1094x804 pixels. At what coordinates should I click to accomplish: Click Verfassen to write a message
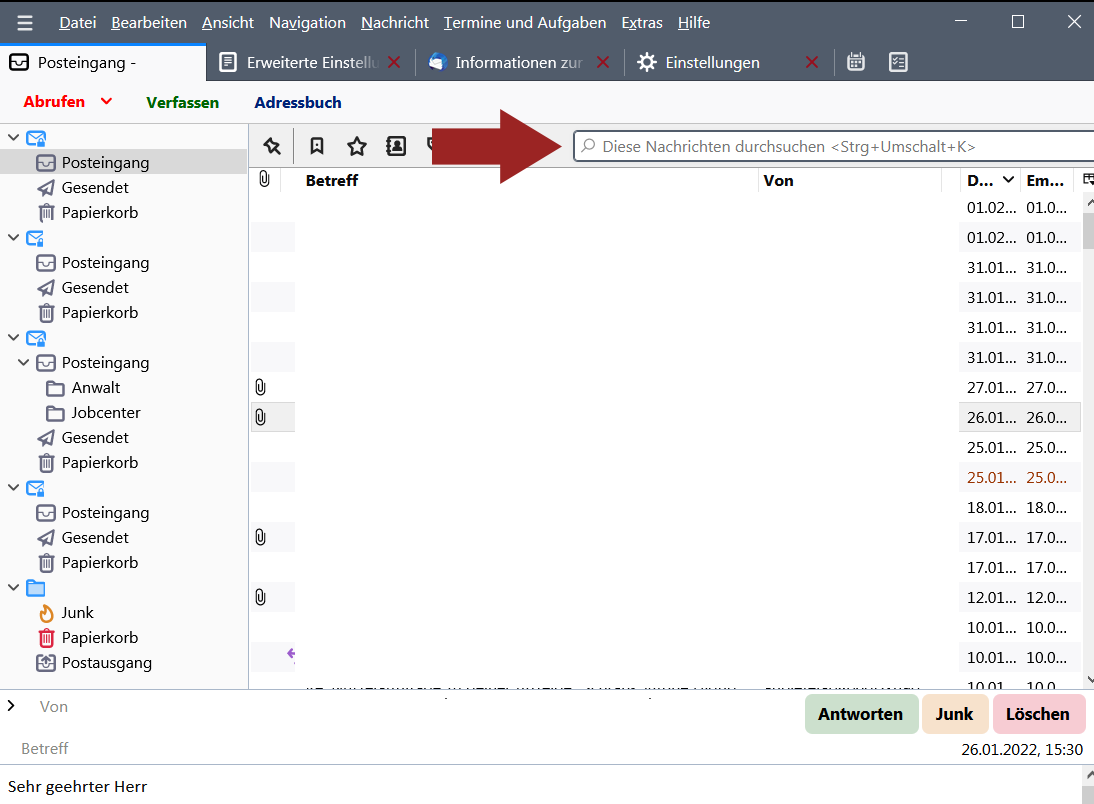(x=183, y=103)
